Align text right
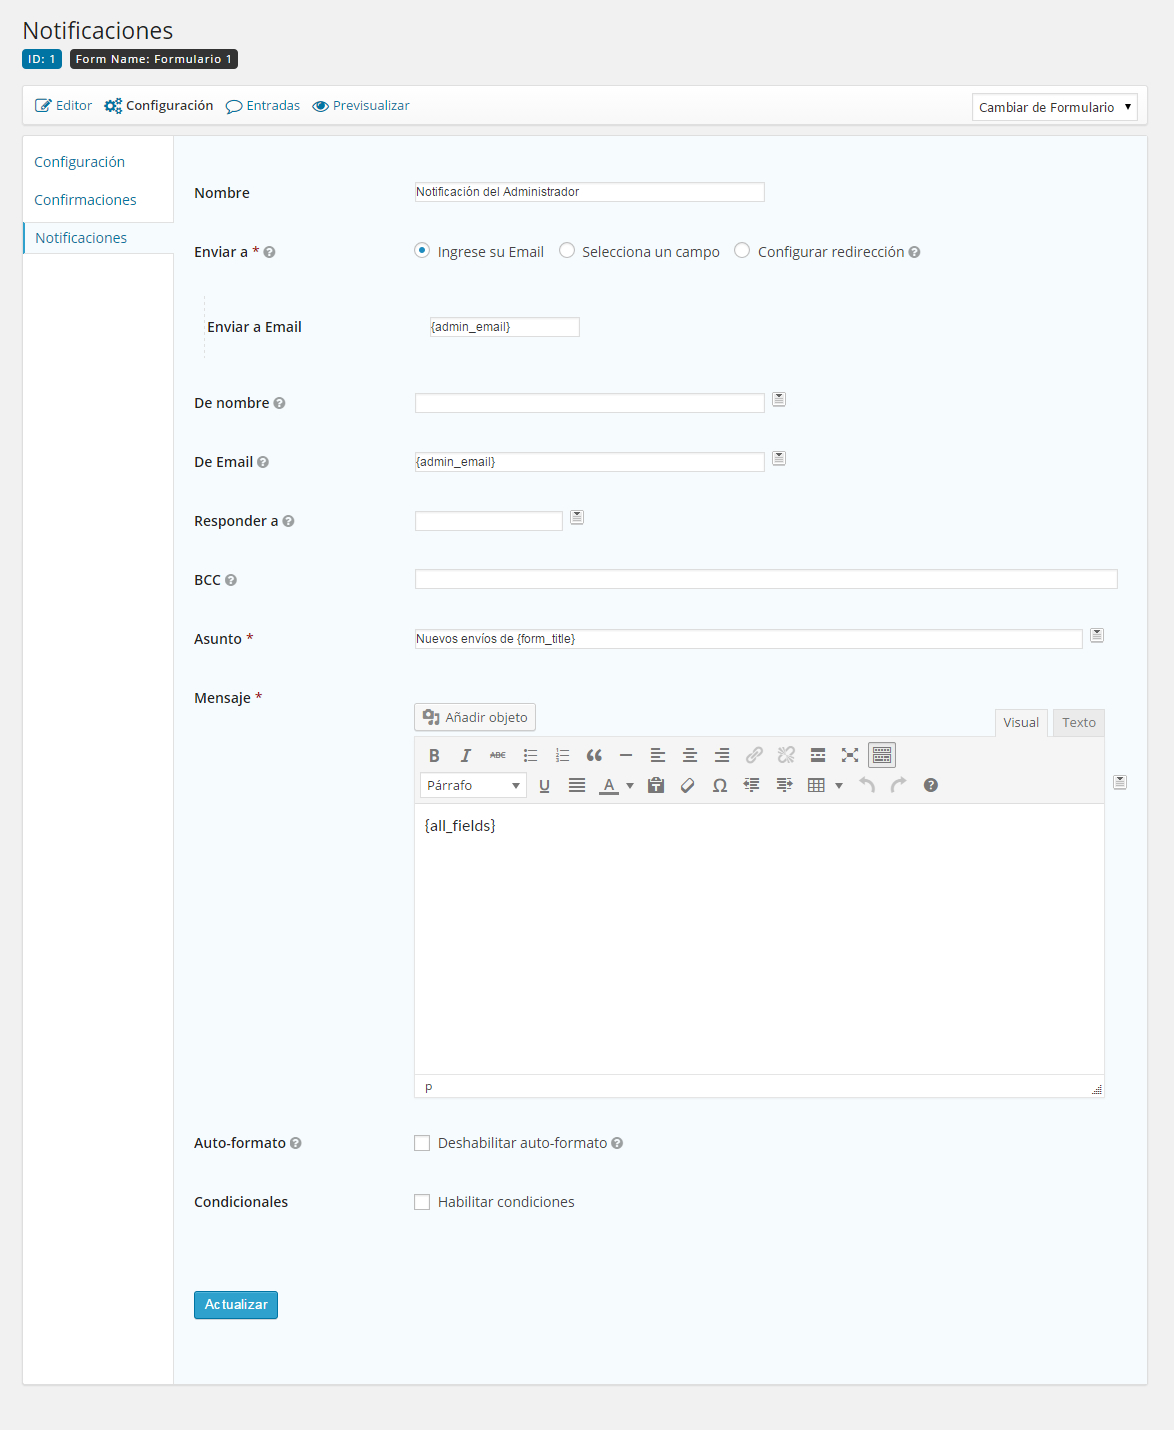The width and height of the screenshot is (1174, 1430). [x=722, y=755]
